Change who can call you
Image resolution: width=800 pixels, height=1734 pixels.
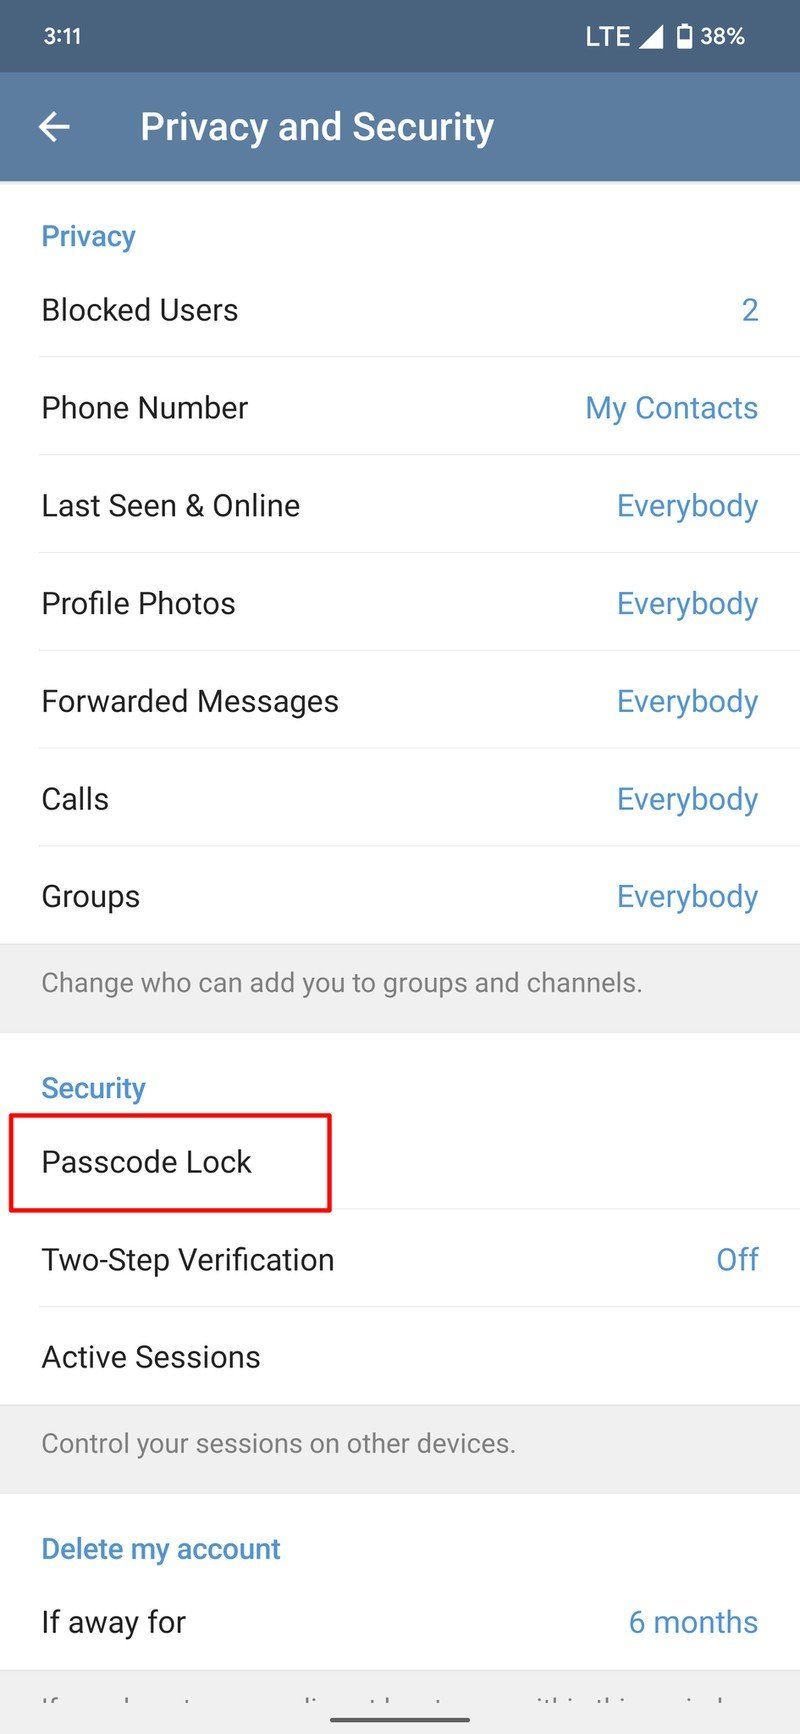point(687,799)
